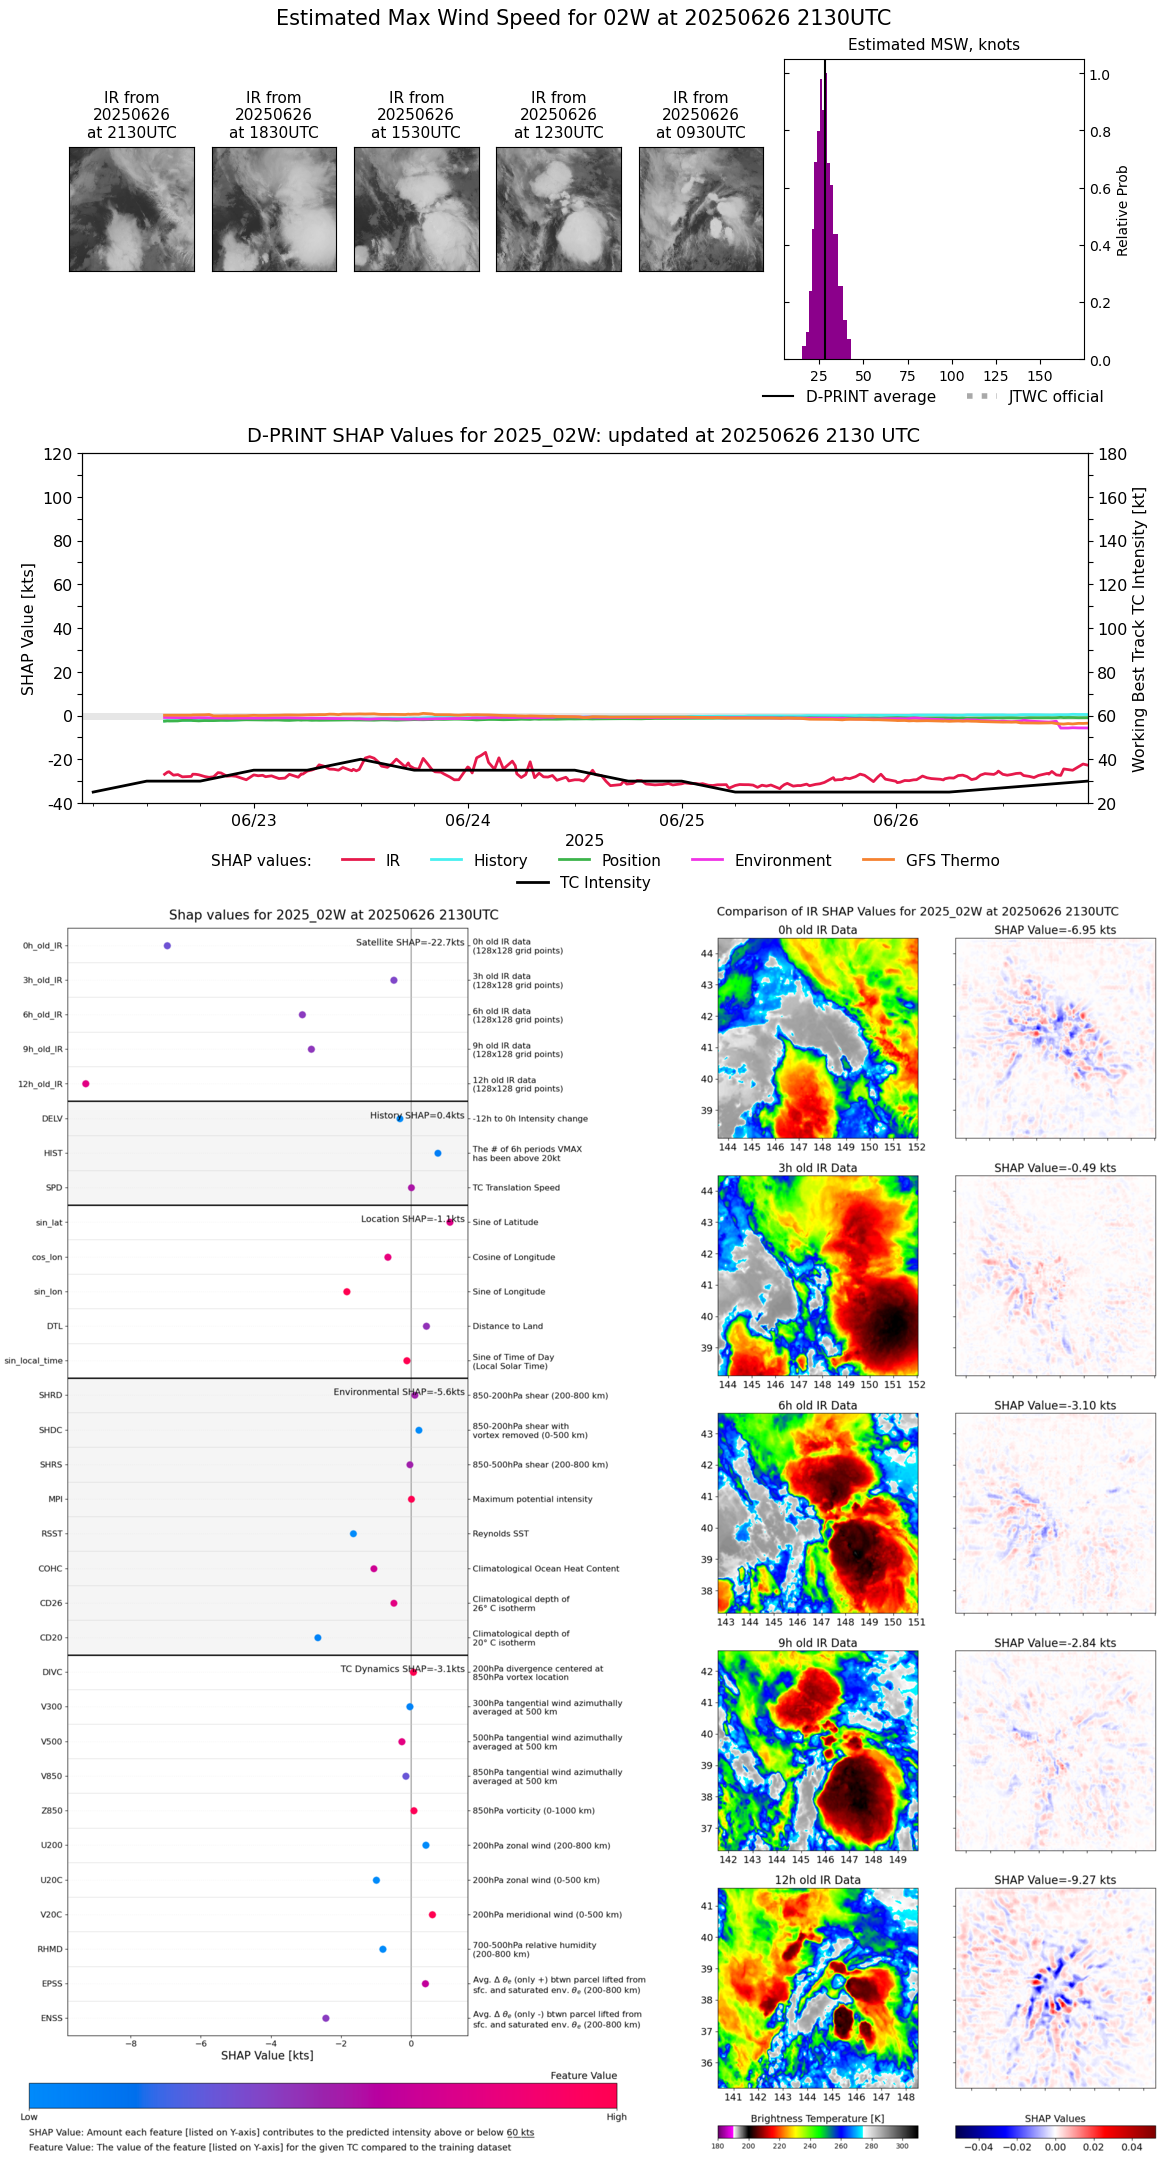Select the SHAP Value=-3.10 kts map
This screenshot has height=2158, width=1168.
tap(1055, 1513)
